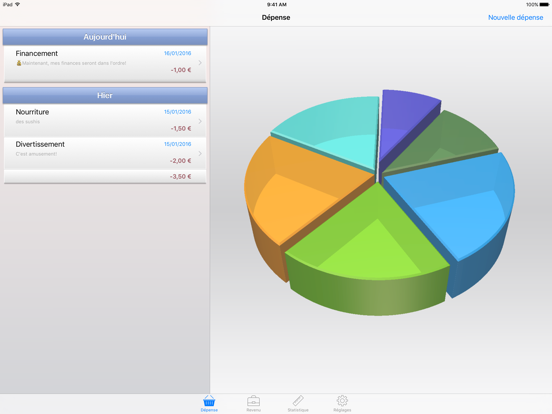This screenshot has width=552, height=414.
Task: Select the Hier section header
Action: pos(105,95)
